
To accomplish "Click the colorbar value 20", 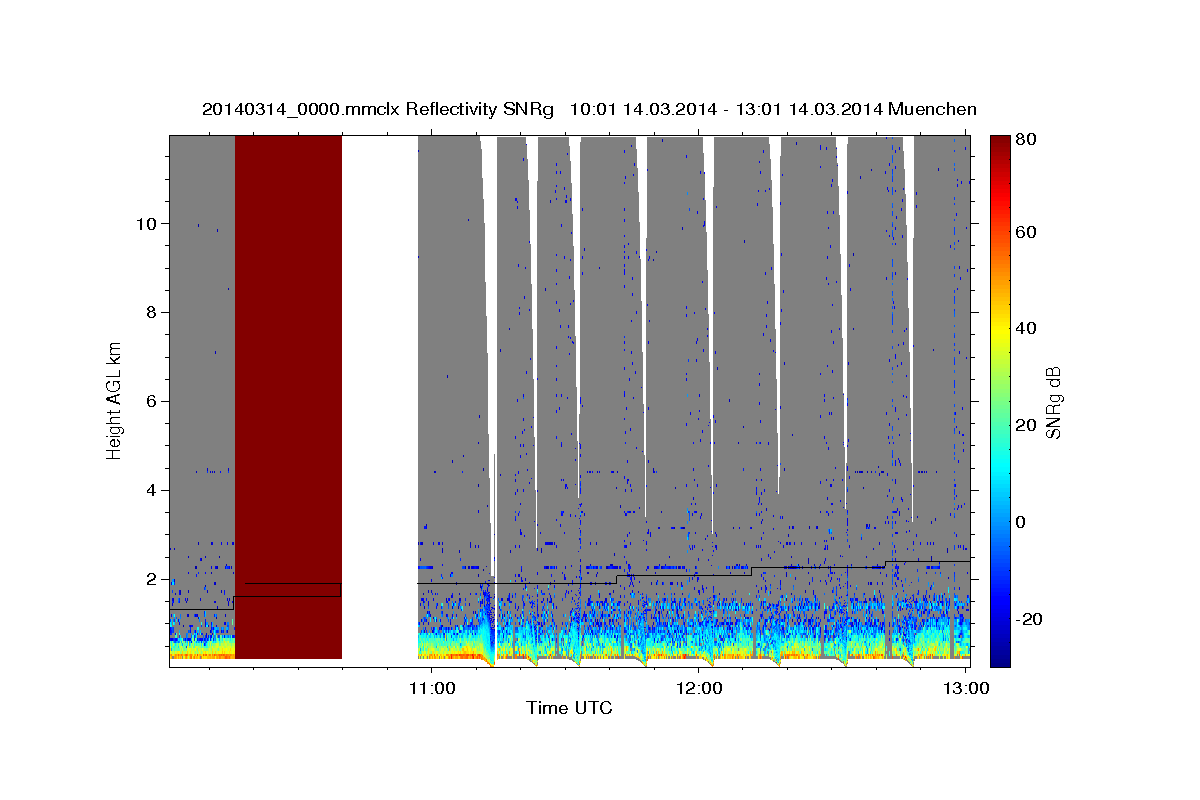I will [x=1025, y=425].
